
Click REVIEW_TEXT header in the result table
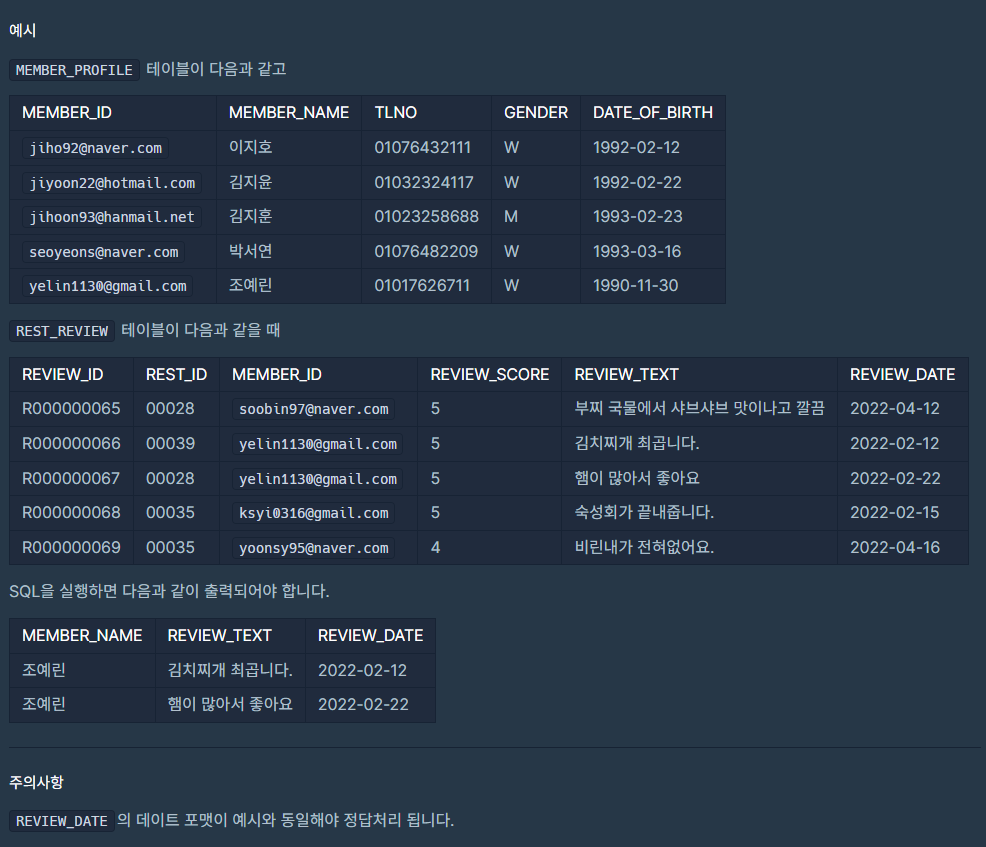pyautogui.click(x=219, y=636)
